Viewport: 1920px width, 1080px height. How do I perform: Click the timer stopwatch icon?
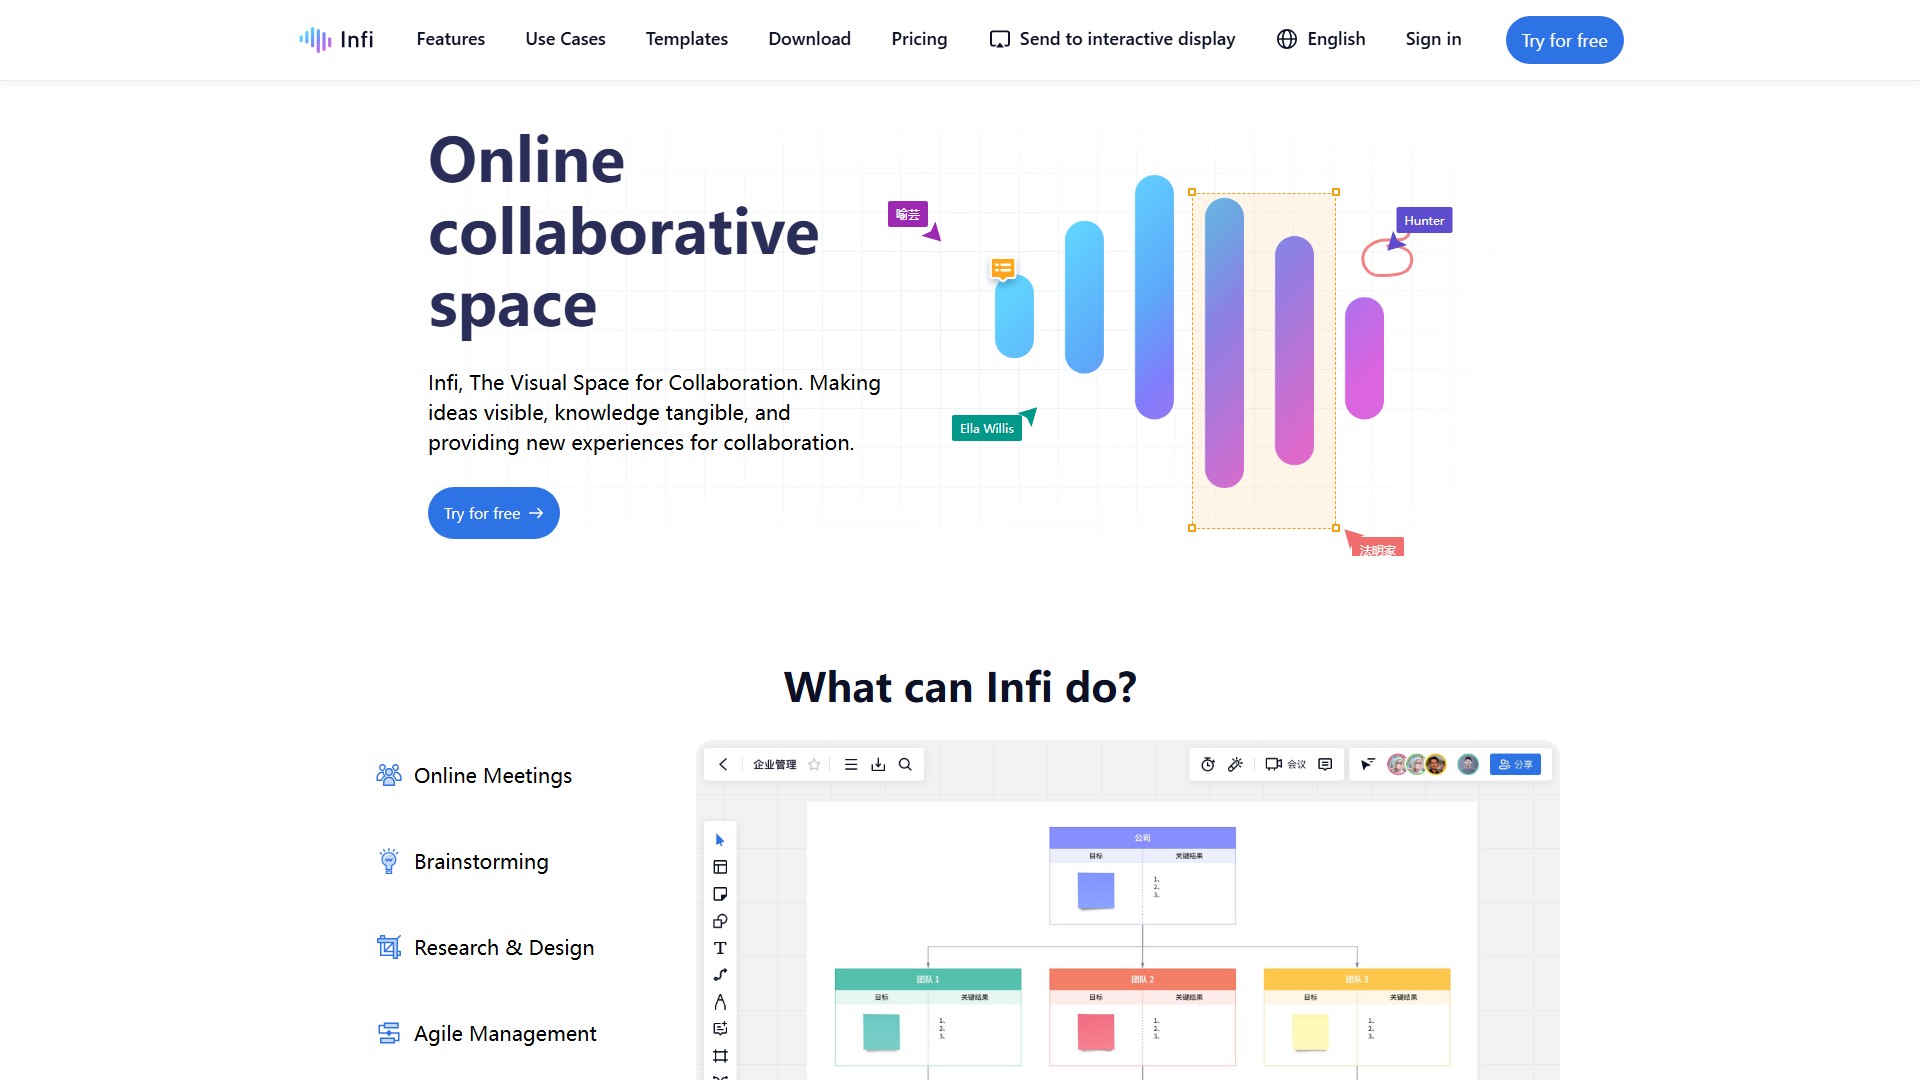pos(1208,764)
